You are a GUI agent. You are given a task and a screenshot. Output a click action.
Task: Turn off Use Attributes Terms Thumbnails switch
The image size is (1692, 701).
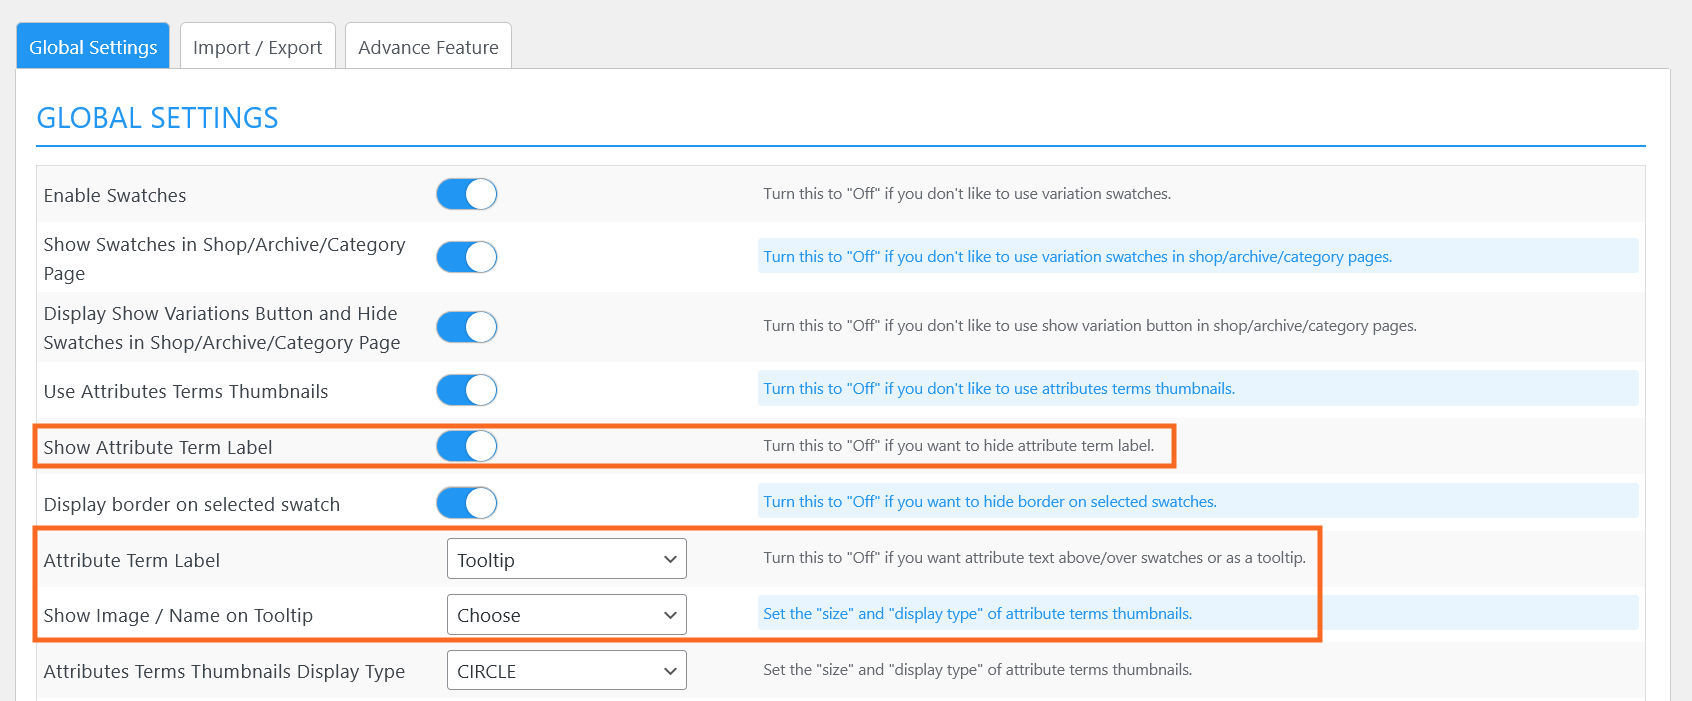pos(466,390)
